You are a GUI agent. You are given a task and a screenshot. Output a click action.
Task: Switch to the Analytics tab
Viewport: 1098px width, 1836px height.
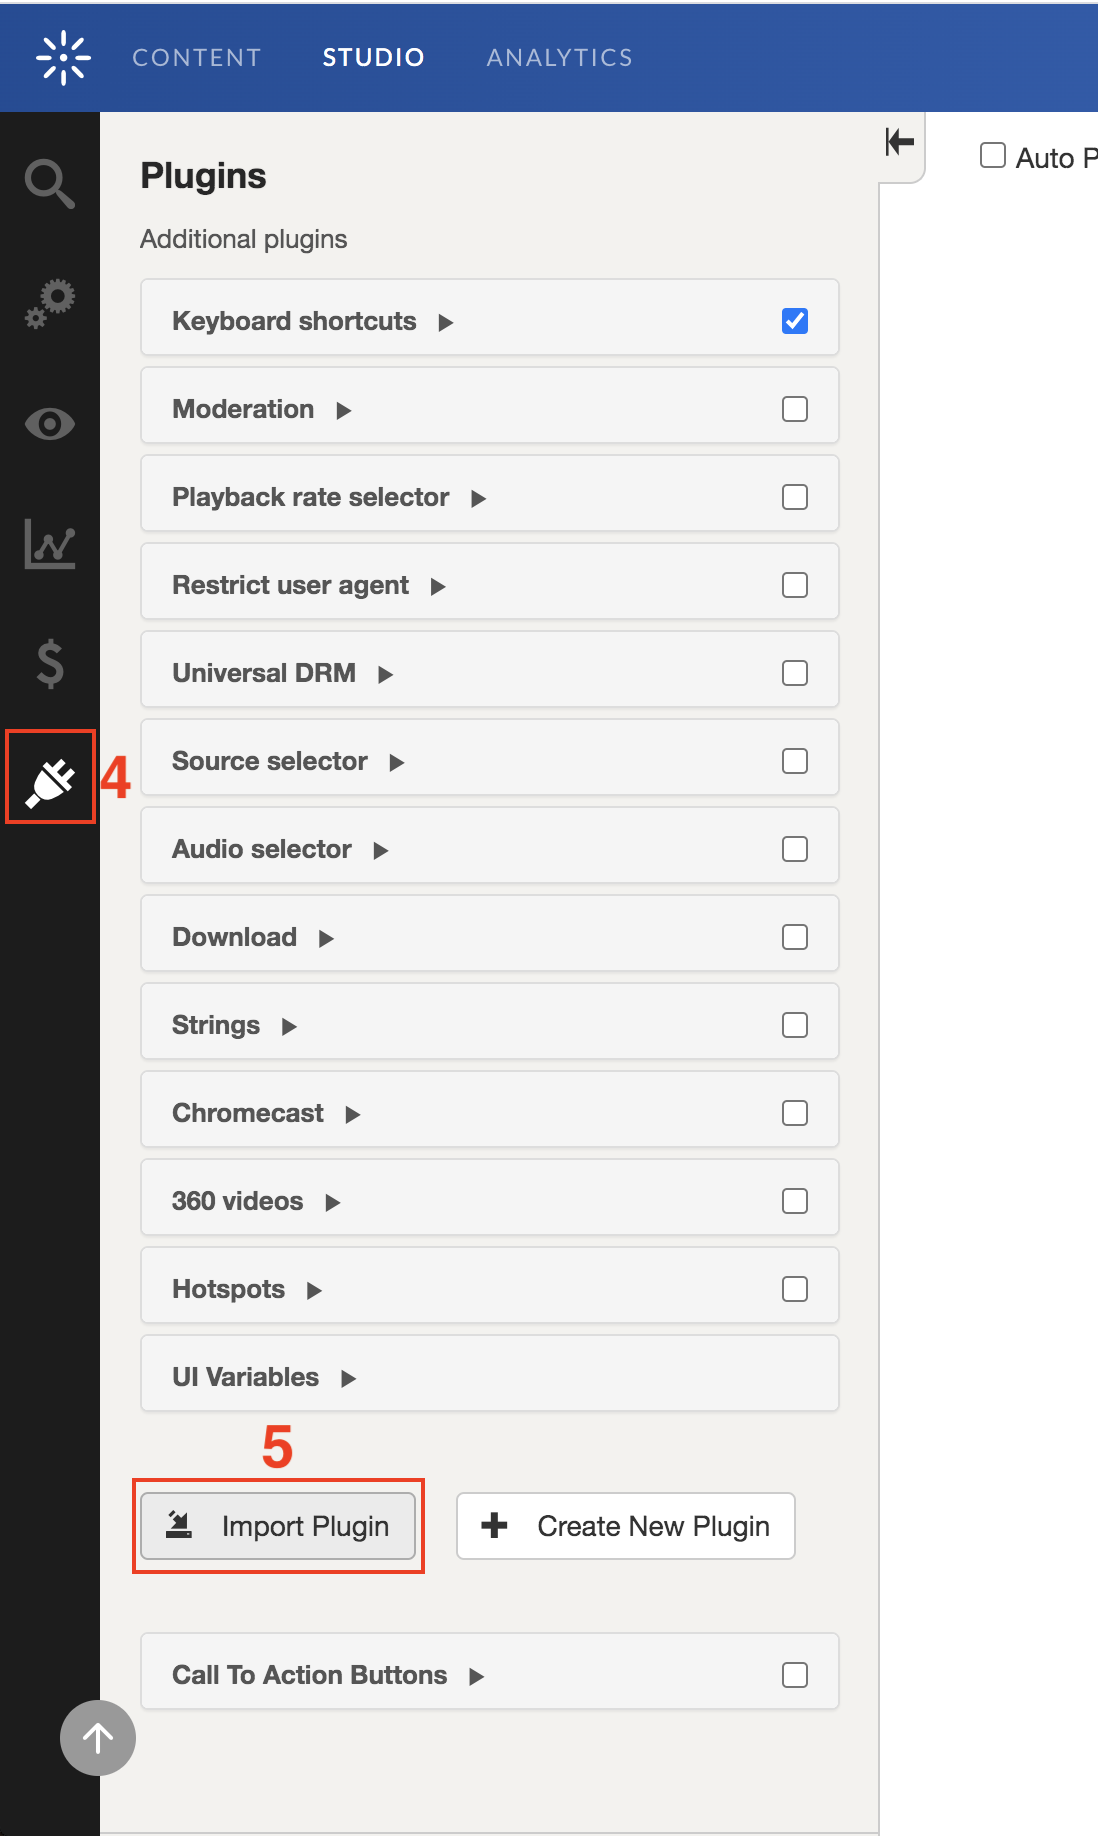[x=559, y=58]
